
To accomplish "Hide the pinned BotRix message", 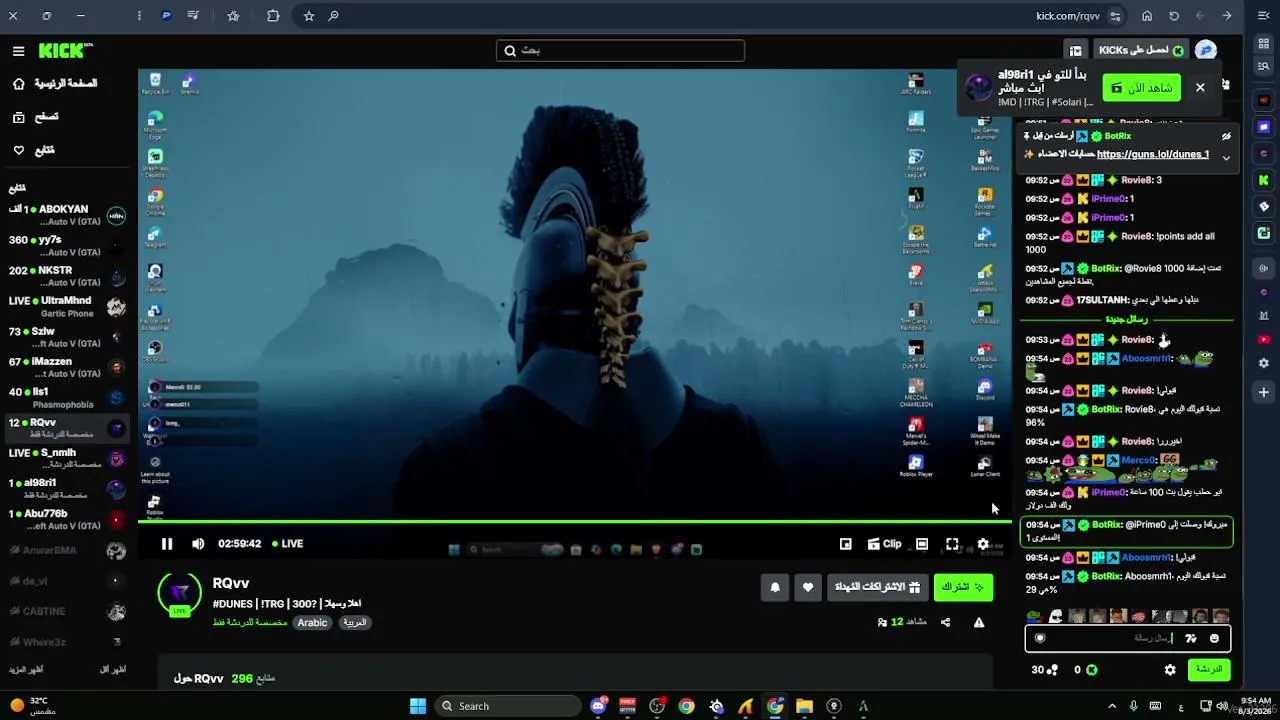I will 1226,136.
